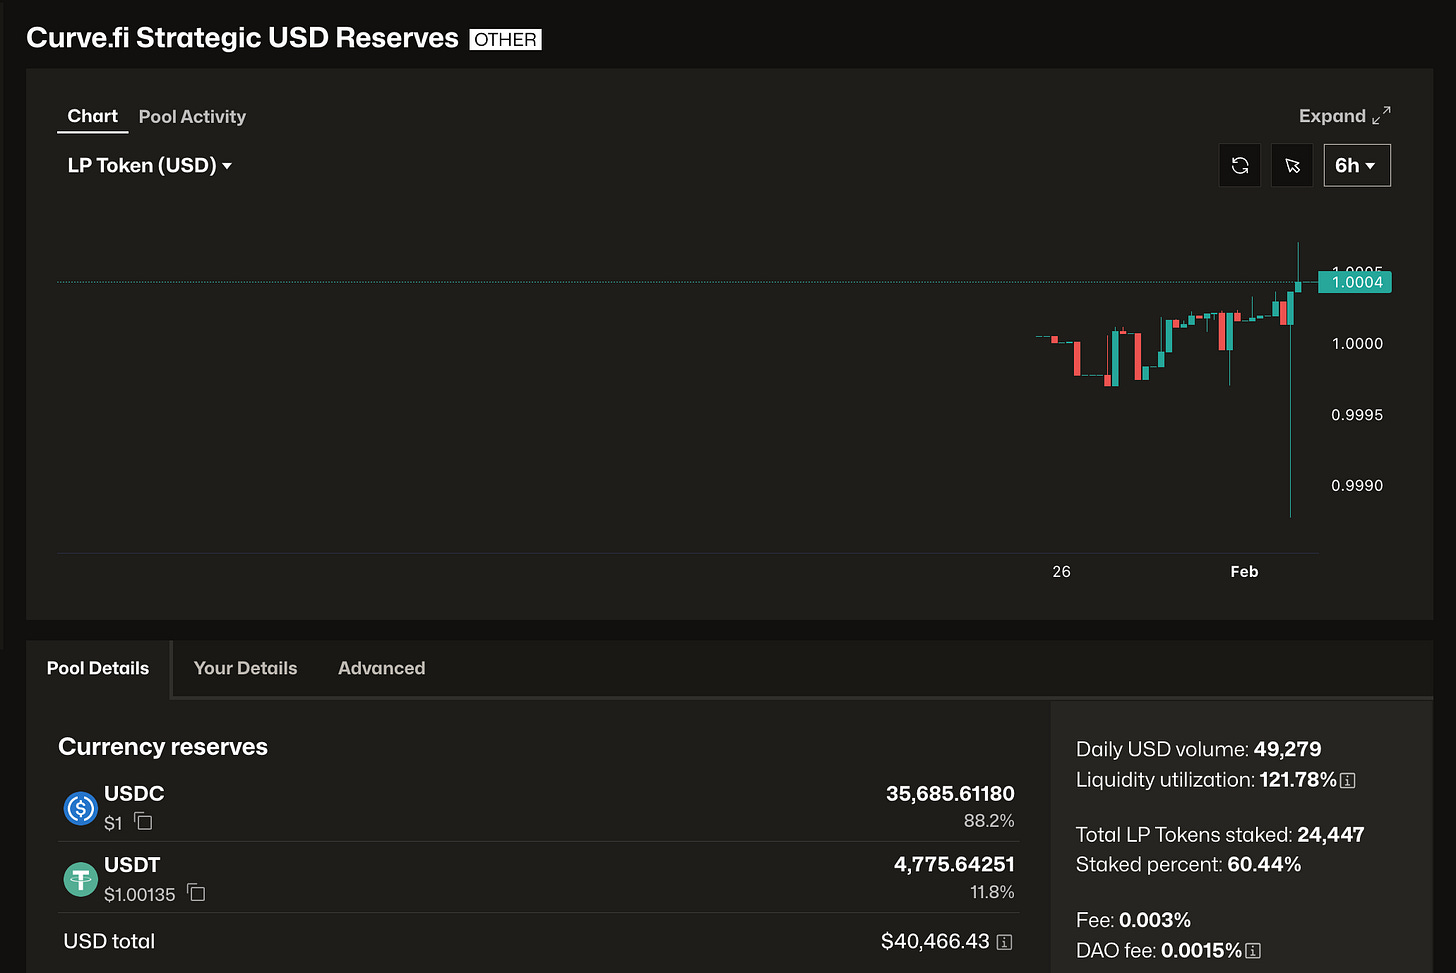Click the Curve.fi Strategic USD Reserves title
1456x973 pixels.
242,38
